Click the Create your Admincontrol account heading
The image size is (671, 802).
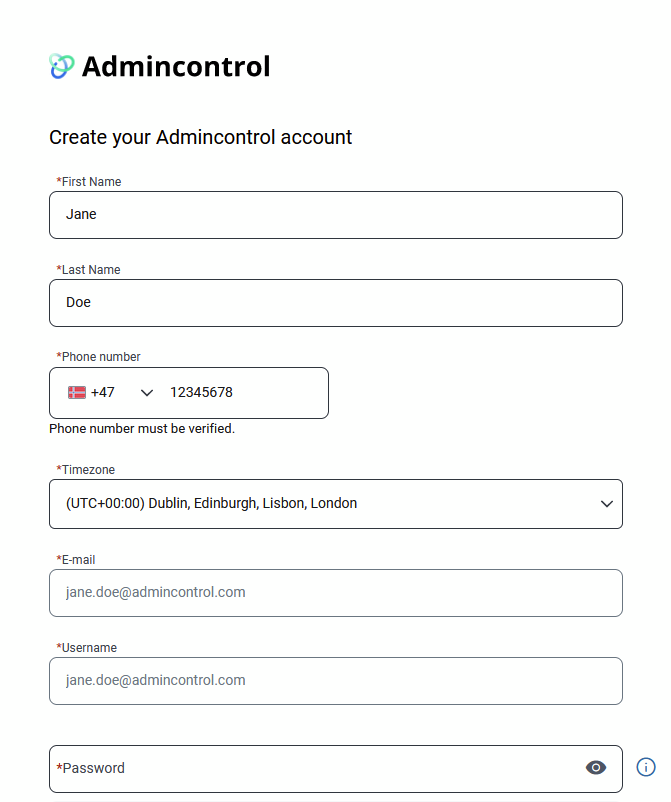[200, 137]
